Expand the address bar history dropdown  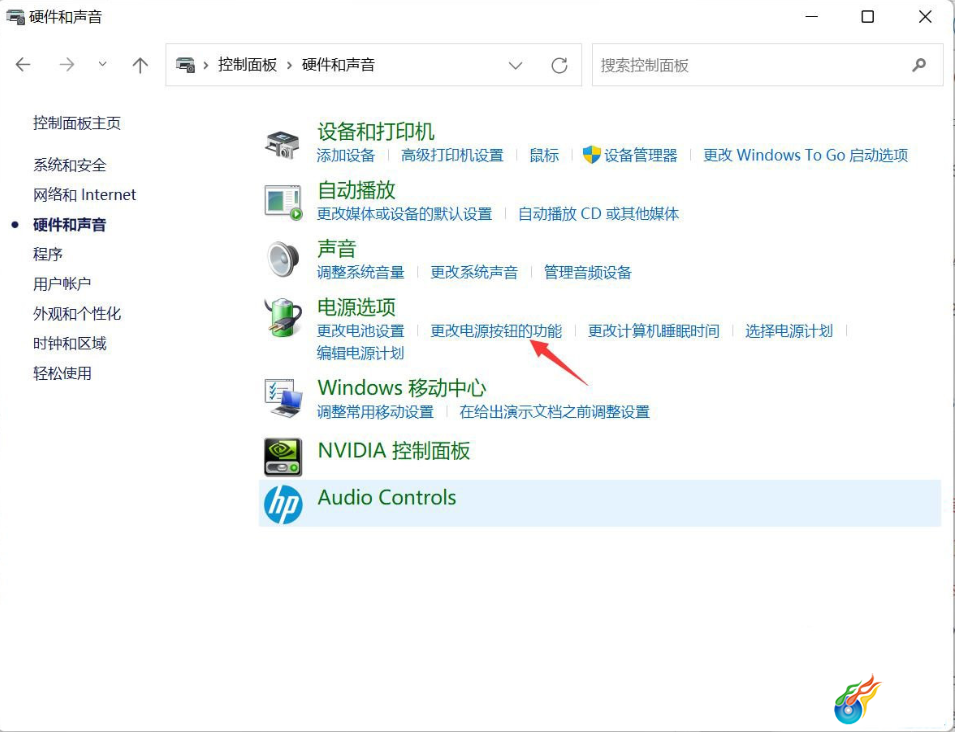click(516, 65)
